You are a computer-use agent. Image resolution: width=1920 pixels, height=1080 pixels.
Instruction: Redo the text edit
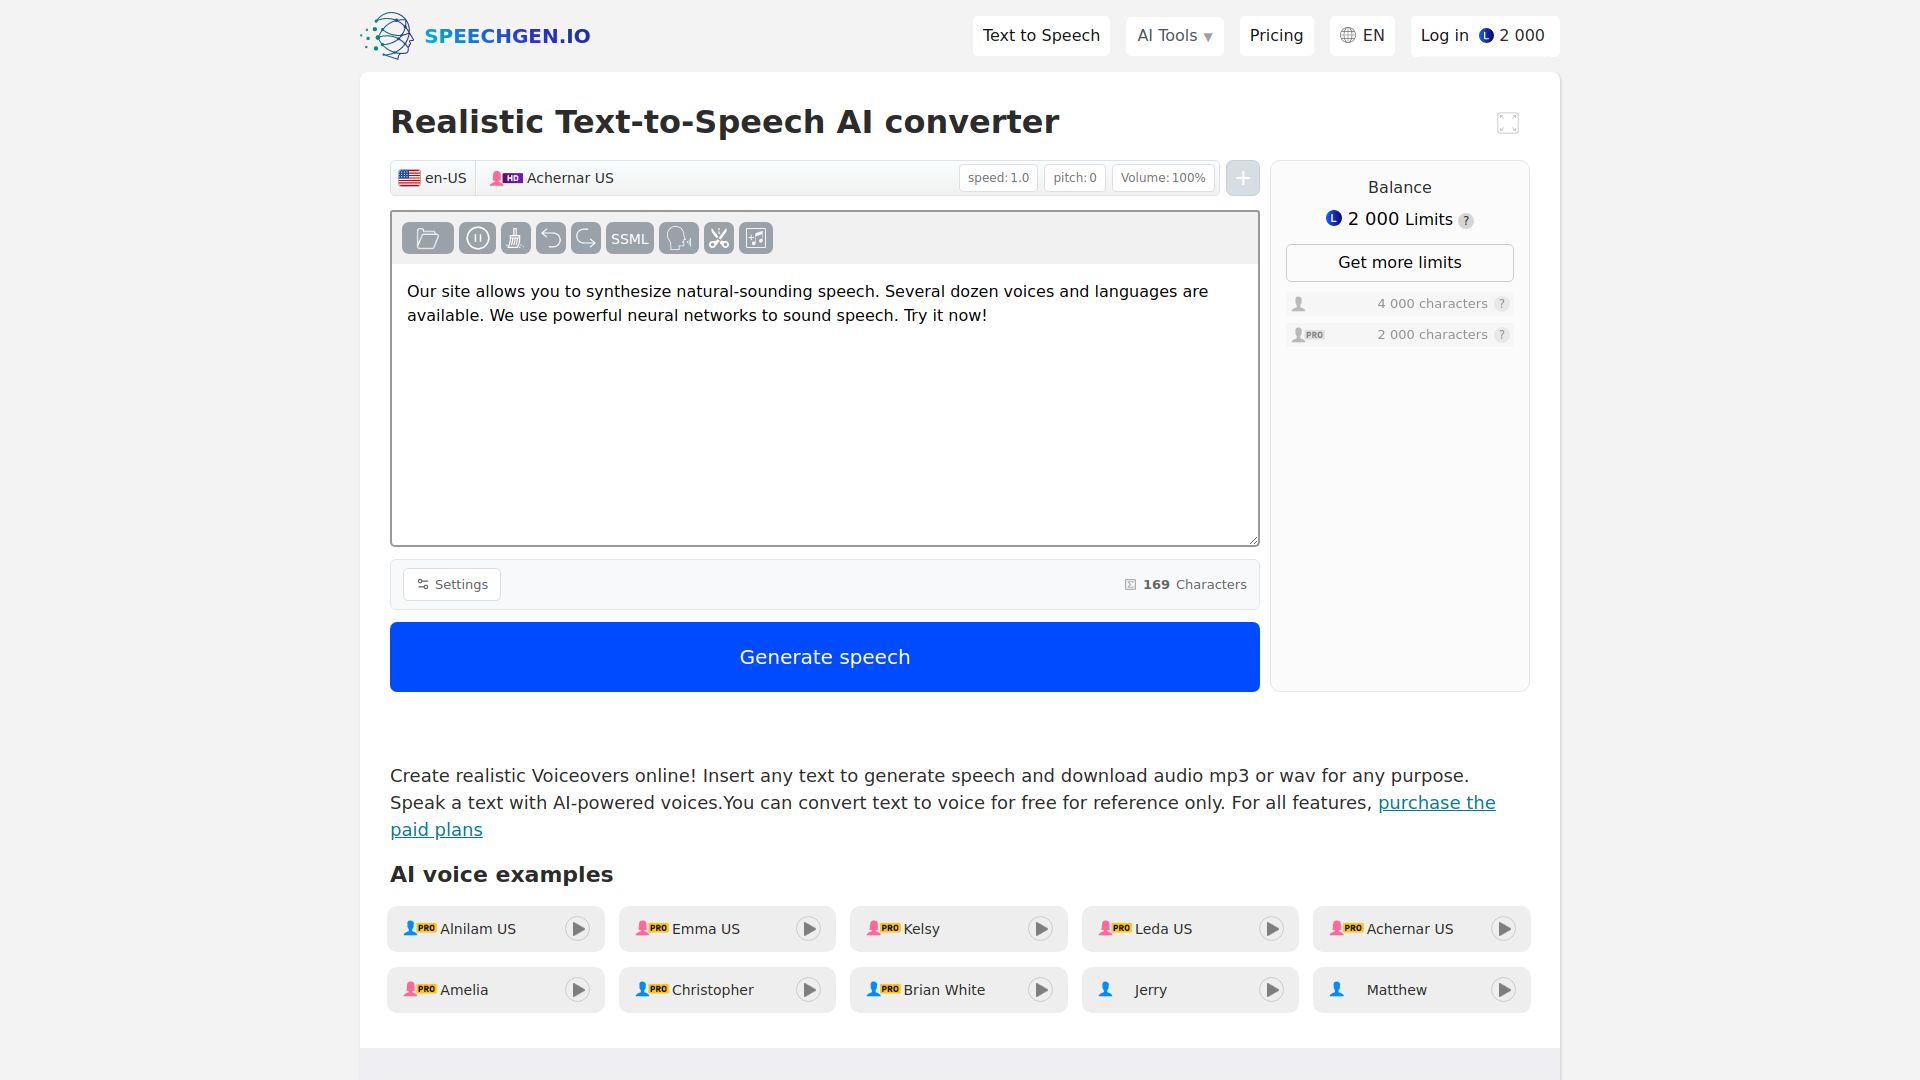click(x=585, y=238)
